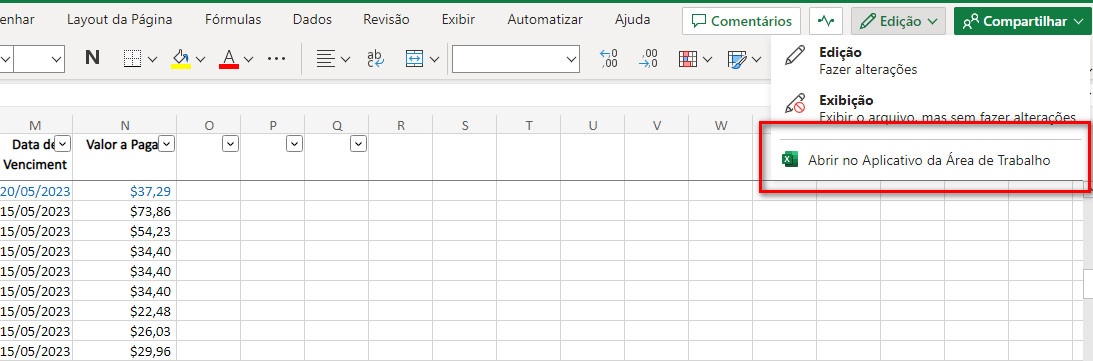
Task: Click the text alignment icon
Action: [325, 59]
